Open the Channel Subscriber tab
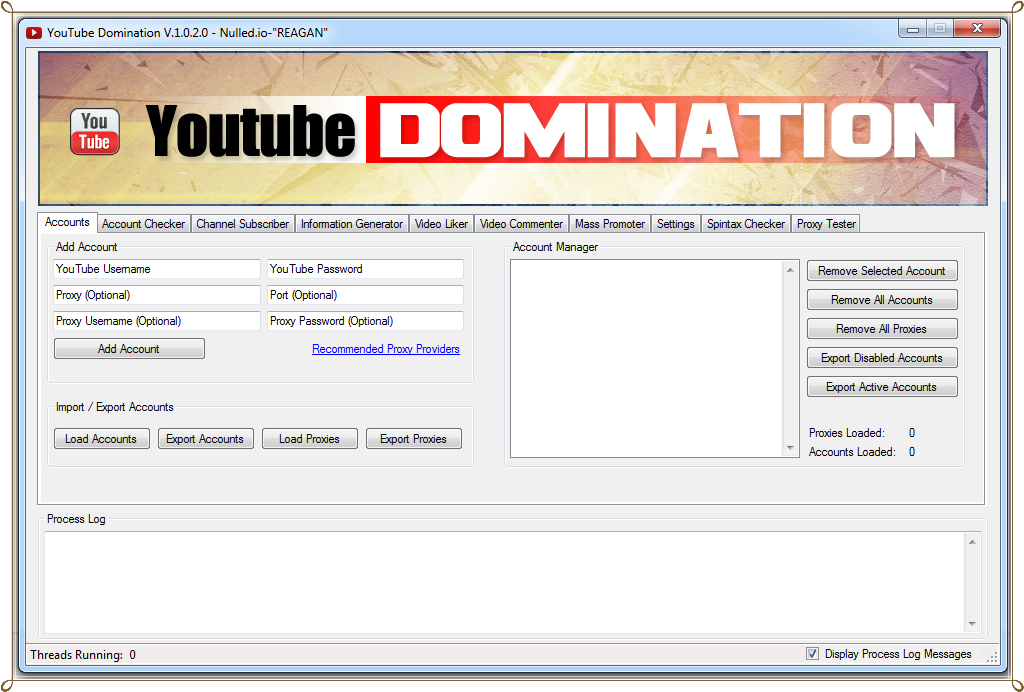 [x=242, y=223]
